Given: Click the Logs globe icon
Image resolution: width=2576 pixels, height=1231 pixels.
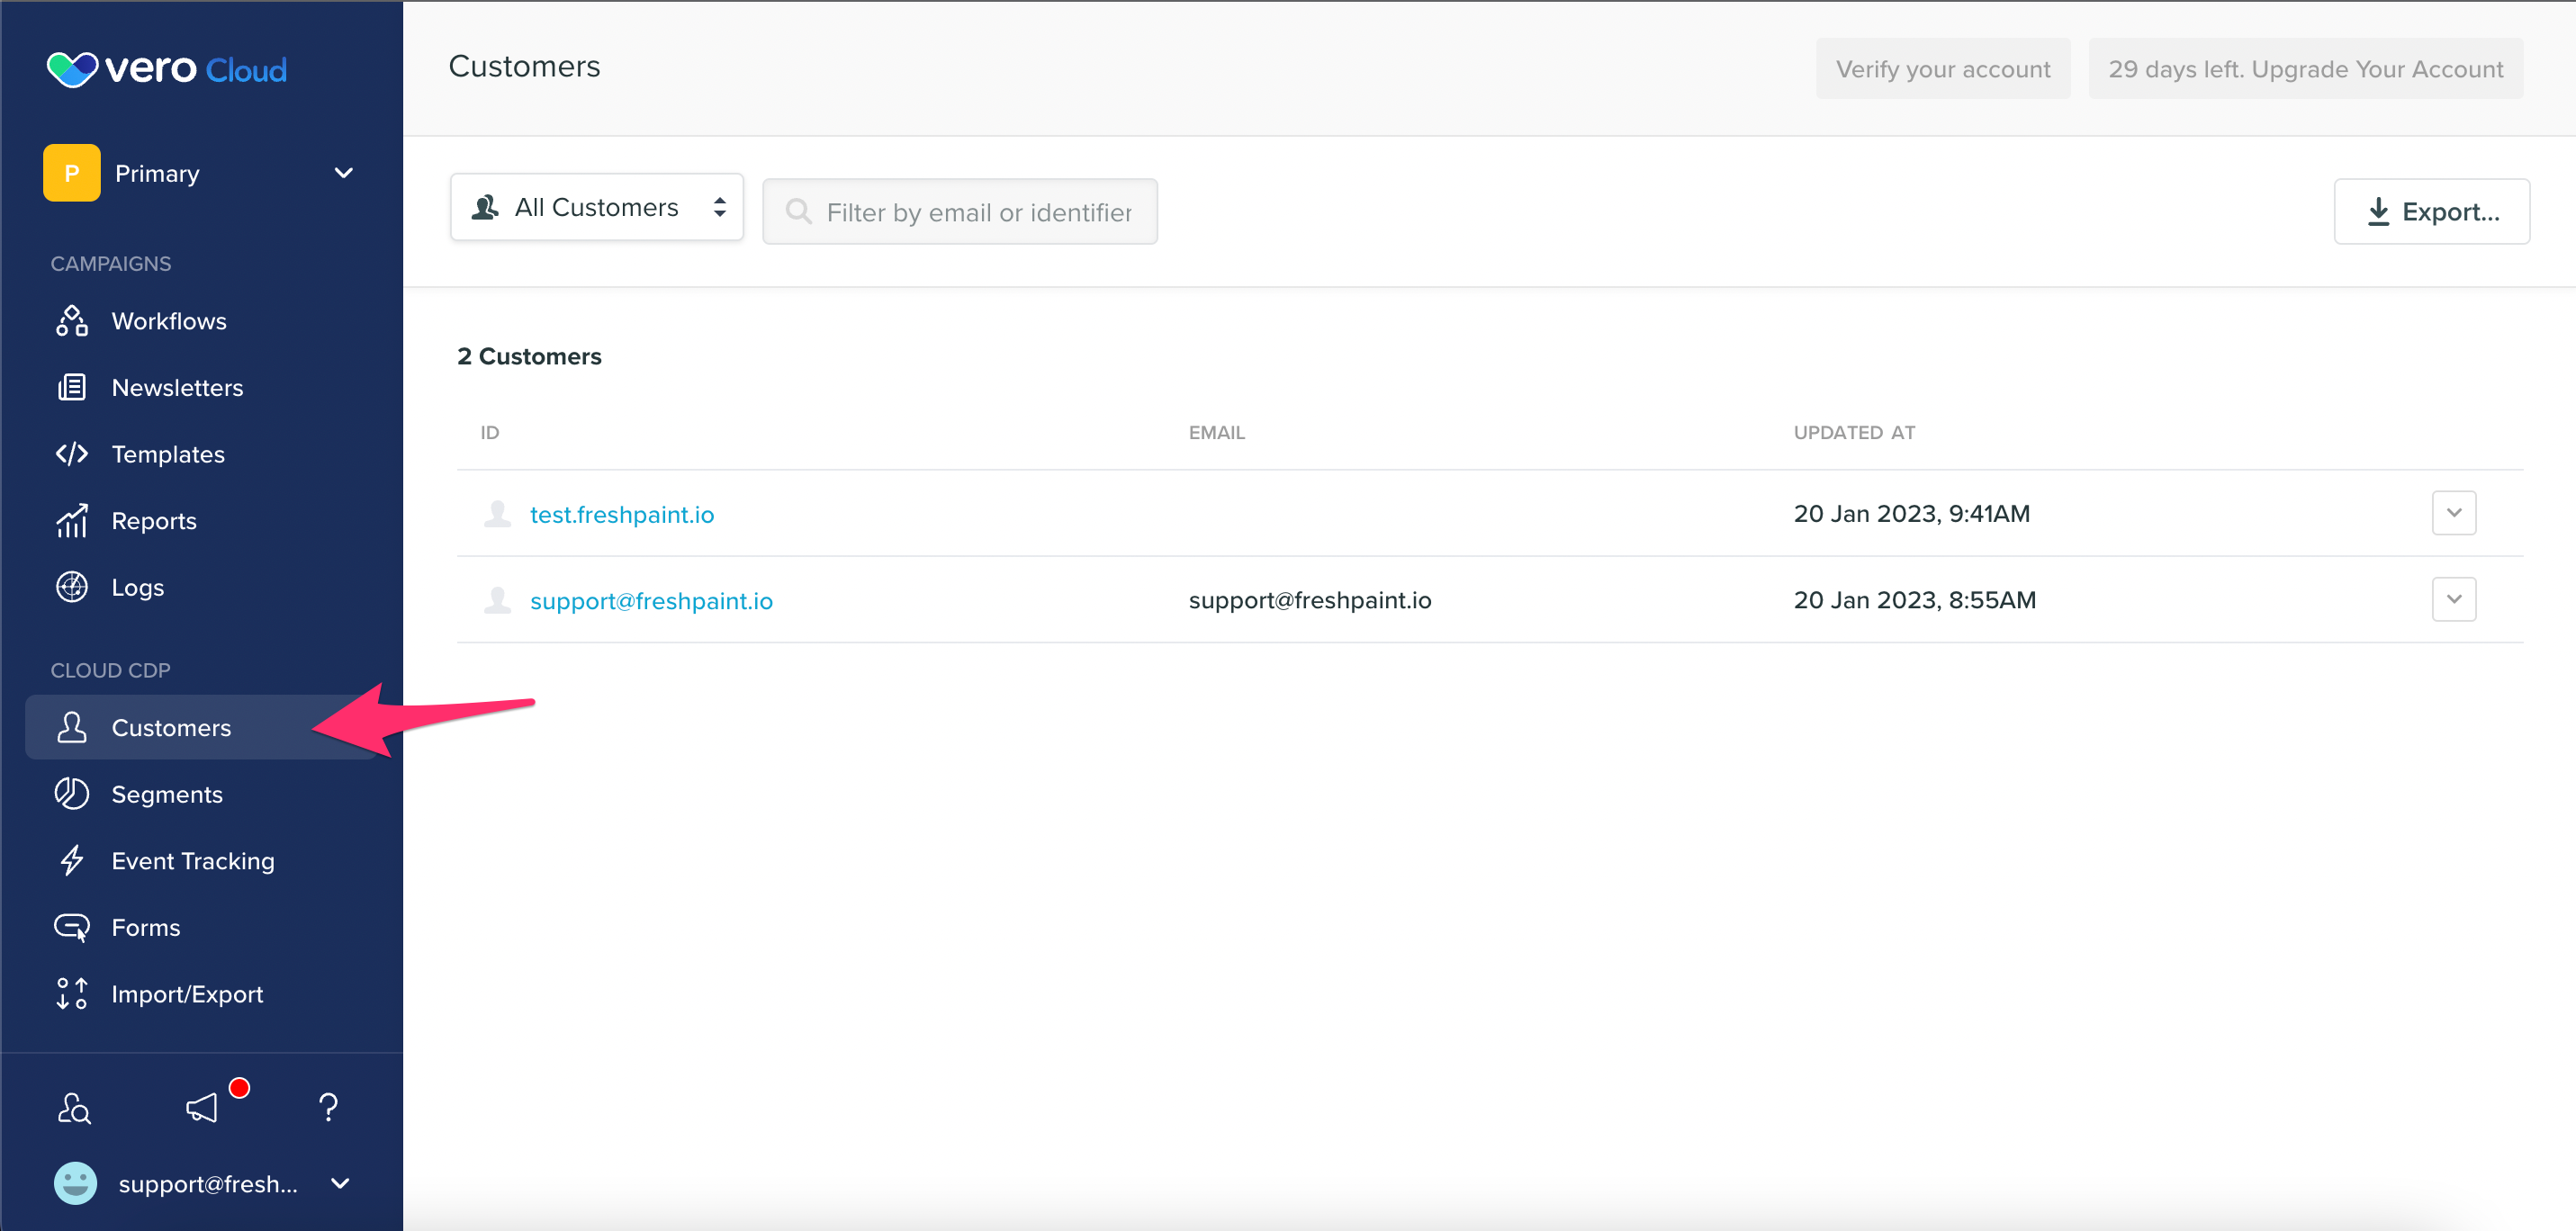Looking at the screenshot, I should click(72, 587).
